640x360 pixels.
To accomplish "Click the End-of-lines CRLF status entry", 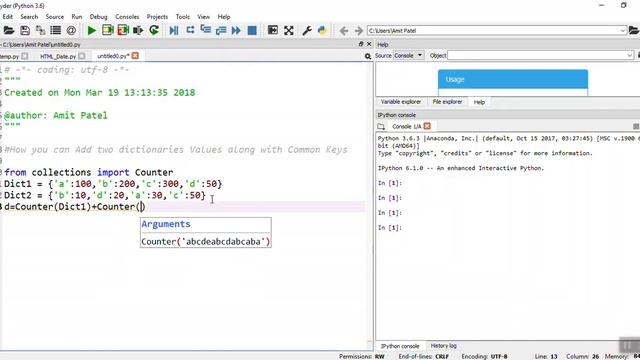I will (424, 356).
